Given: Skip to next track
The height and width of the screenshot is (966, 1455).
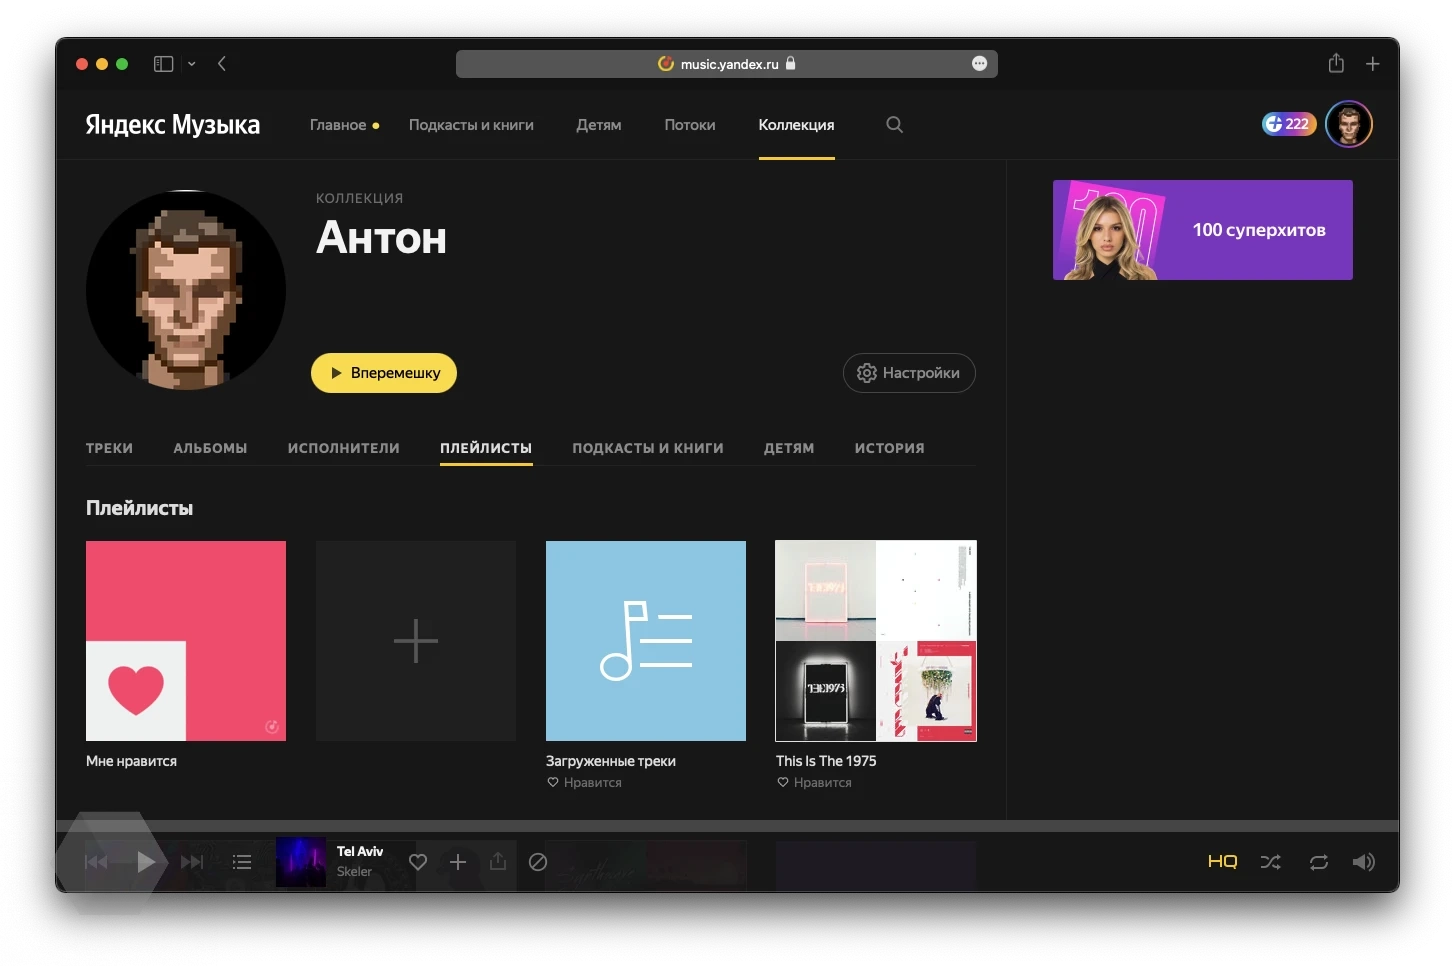Looking at the screenshot, I should (x=192, y=862).
